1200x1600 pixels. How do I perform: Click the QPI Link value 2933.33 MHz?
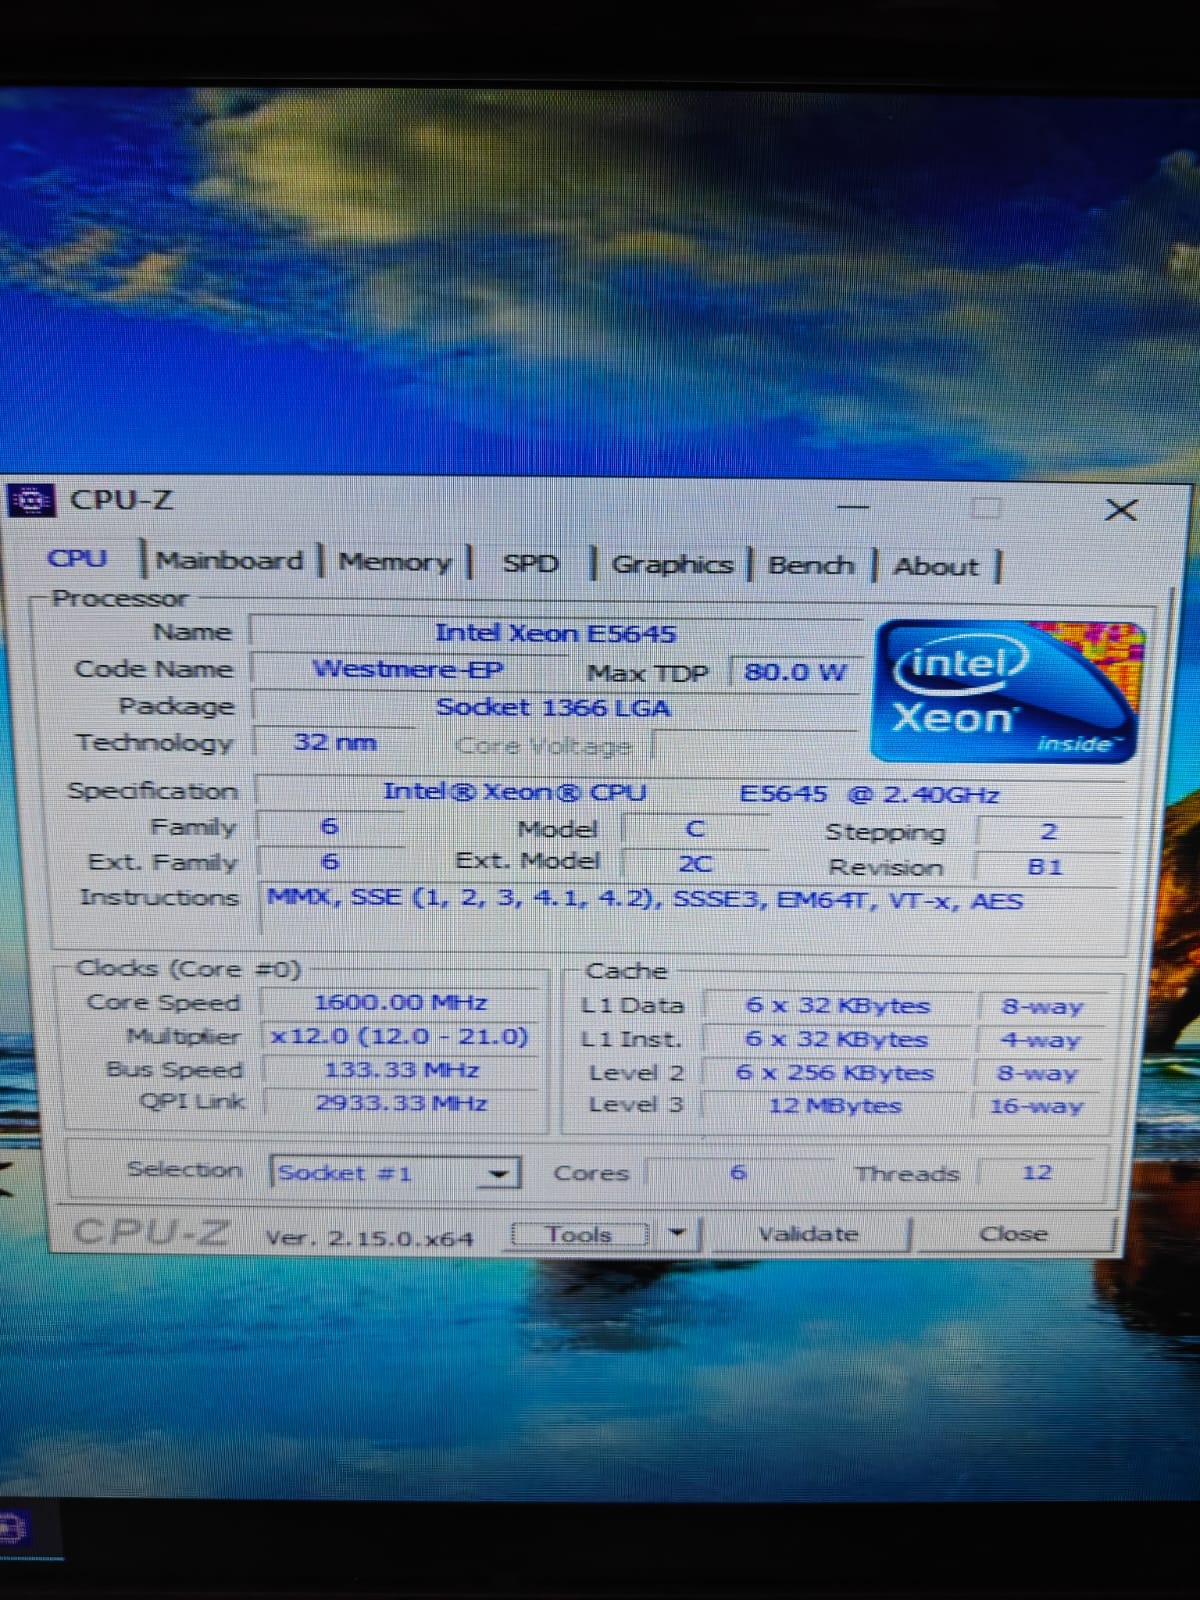(x=401, y=1103)
